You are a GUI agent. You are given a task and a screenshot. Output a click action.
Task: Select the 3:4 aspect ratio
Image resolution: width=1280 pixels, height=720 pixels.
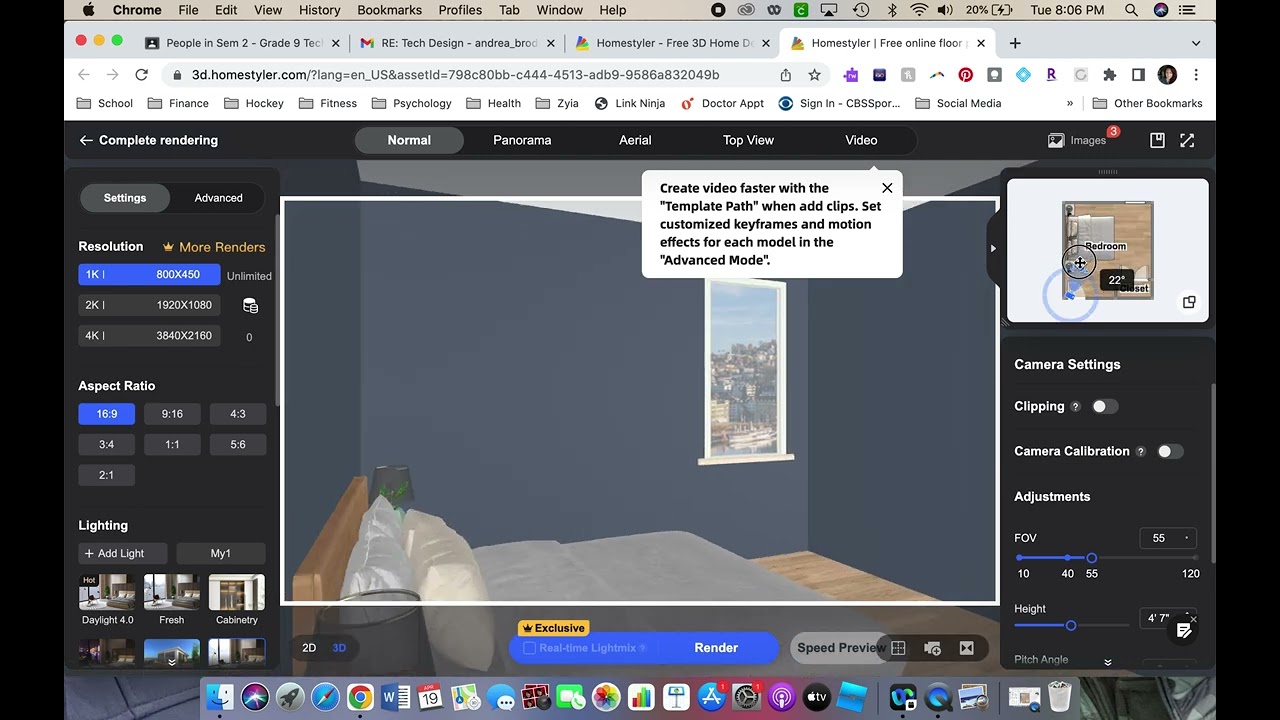(107, 445)
